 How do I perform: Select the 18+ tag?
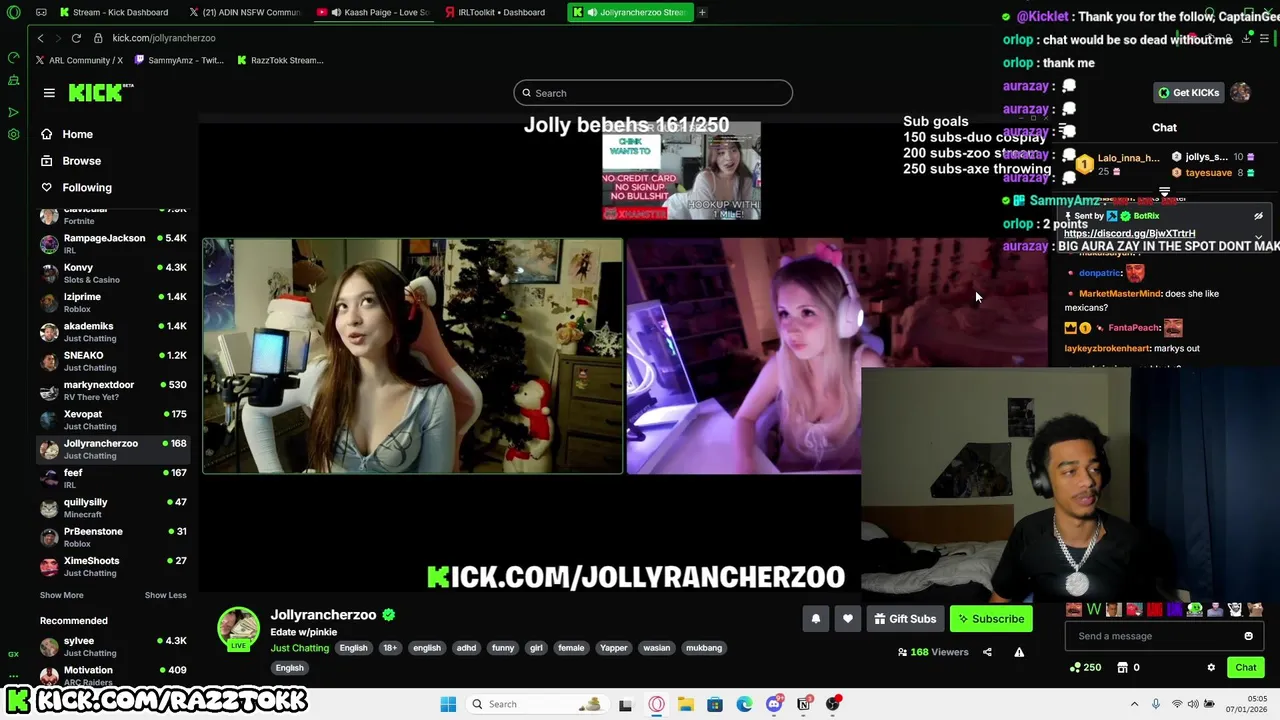[390, 648]
